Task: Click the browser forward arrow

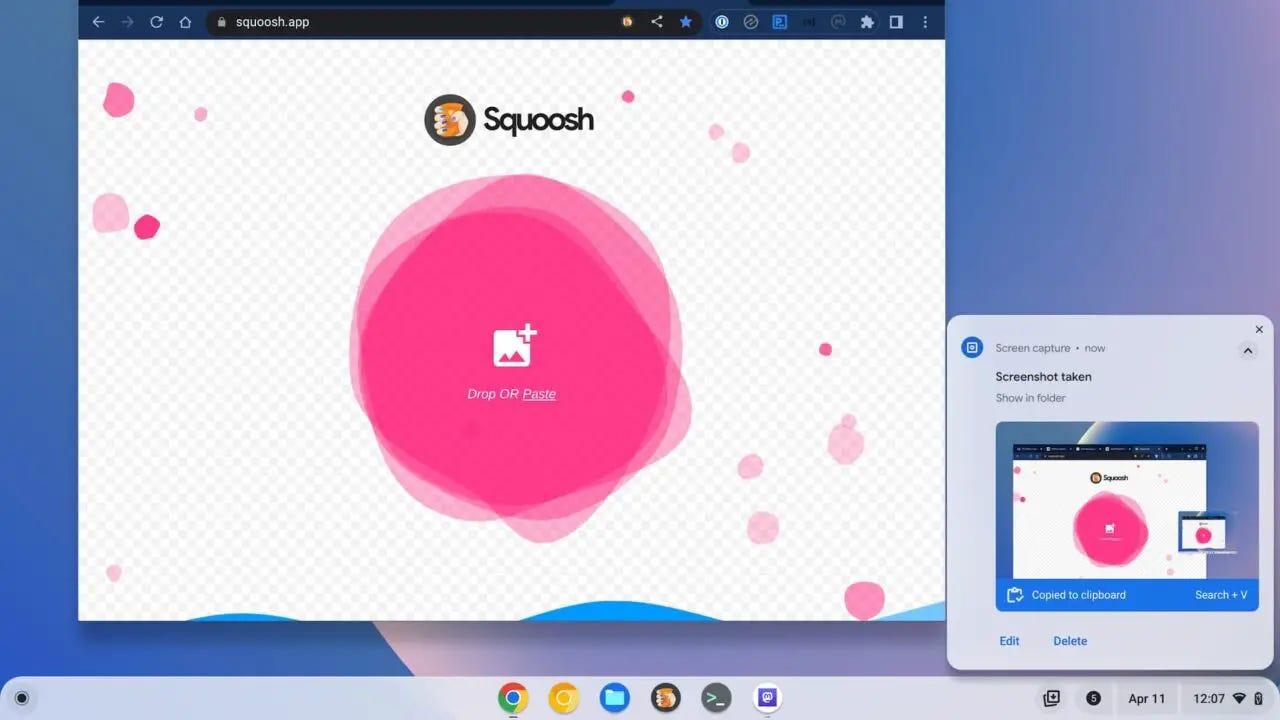Action: point(127,21)
